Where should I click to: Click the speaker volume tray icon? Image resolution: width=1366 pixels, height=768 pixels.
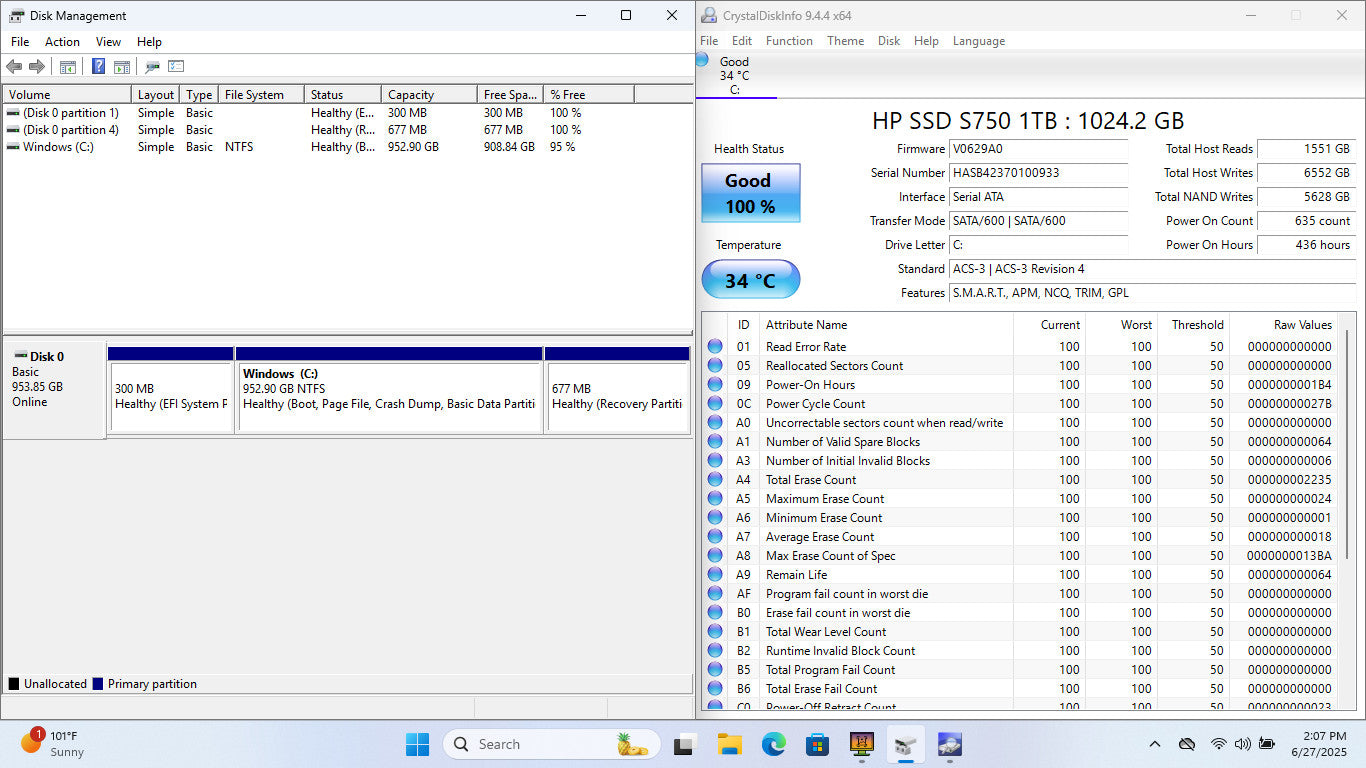tap(1243, 744)
